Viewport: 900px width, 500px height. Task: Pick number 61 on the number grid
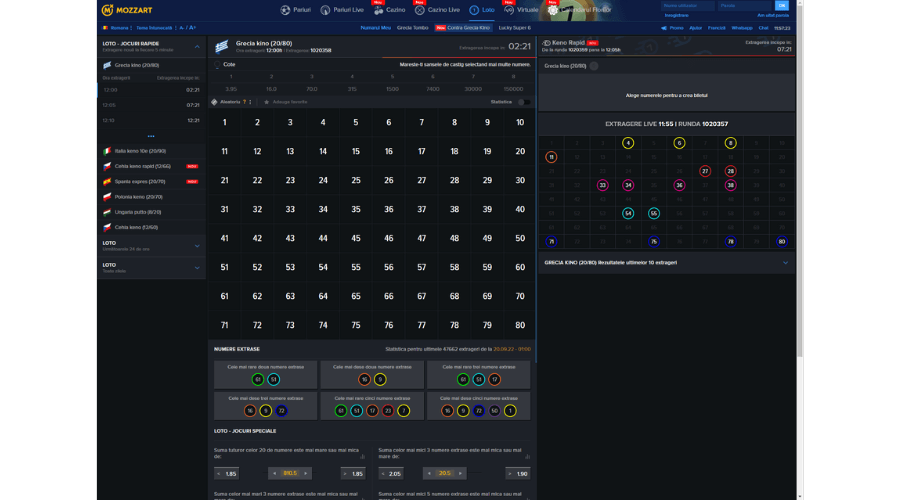pyautogui.click(x=224, y=296)
